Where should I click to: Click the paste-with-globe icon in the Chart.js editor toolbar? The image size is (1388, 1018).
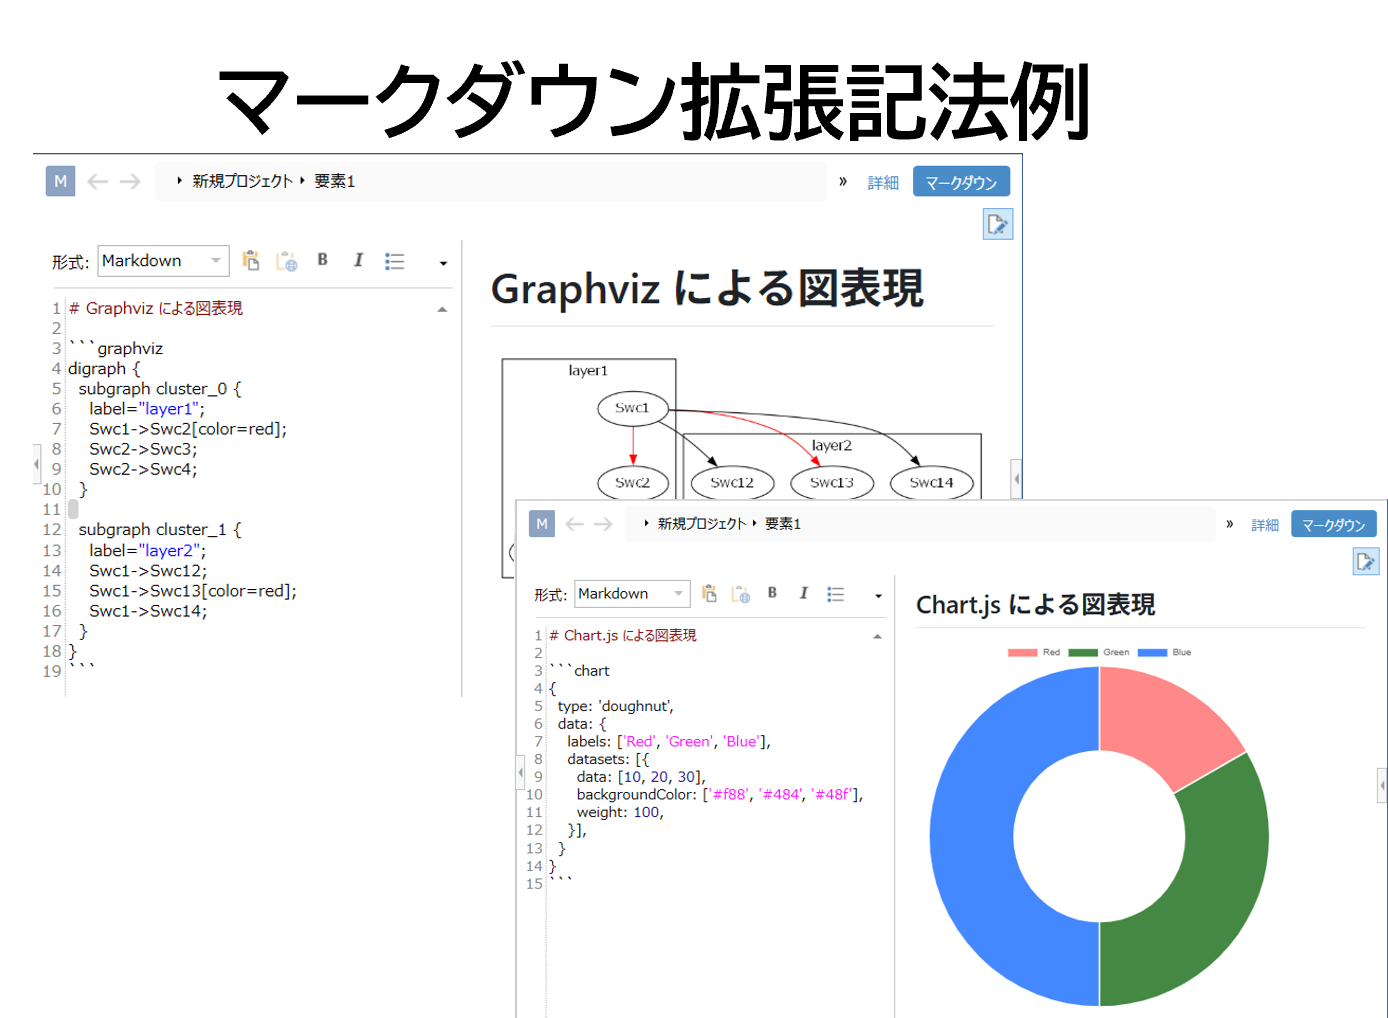point(741,594)
